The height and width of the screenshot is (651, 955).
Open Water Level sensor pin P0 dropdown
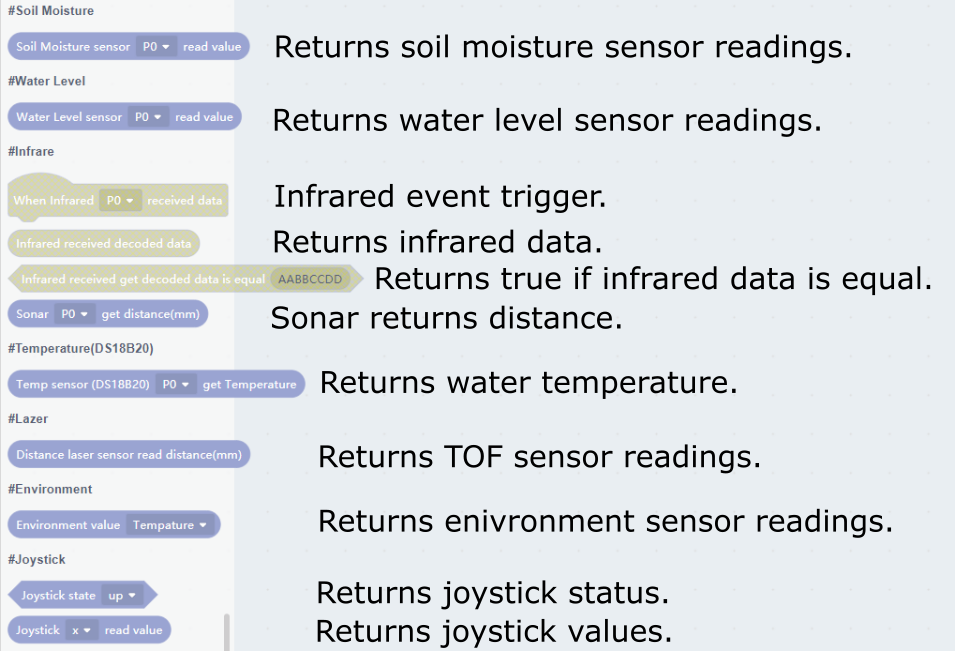pyautogui.click(x=149, y=117)
